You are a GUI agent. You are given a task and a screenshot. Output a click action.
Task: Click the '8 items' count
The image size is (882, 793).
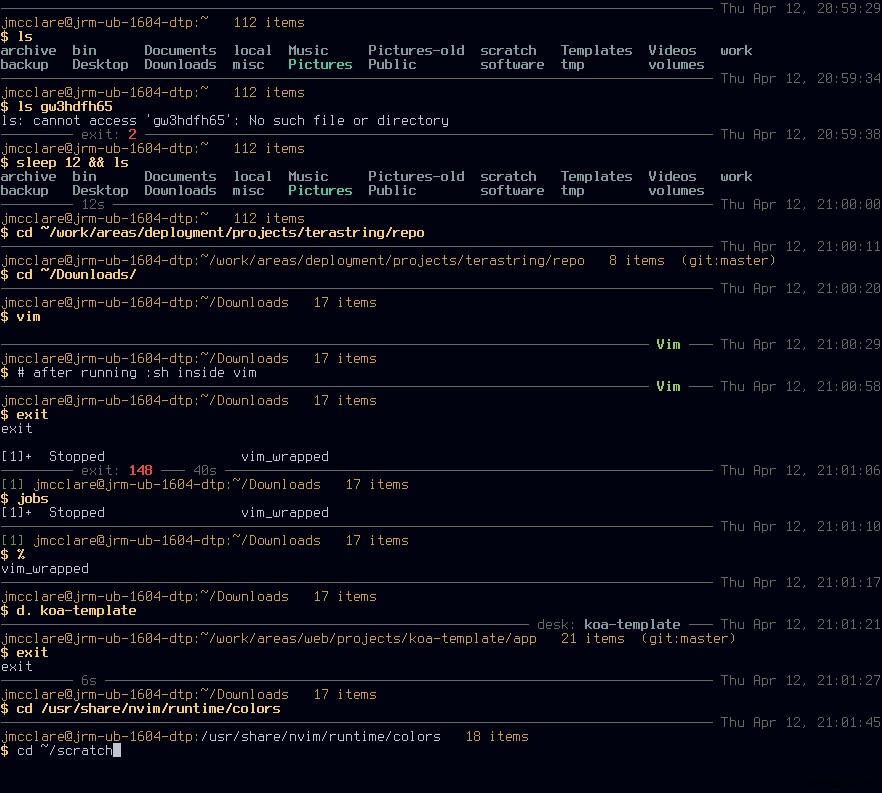pos(636,260)
